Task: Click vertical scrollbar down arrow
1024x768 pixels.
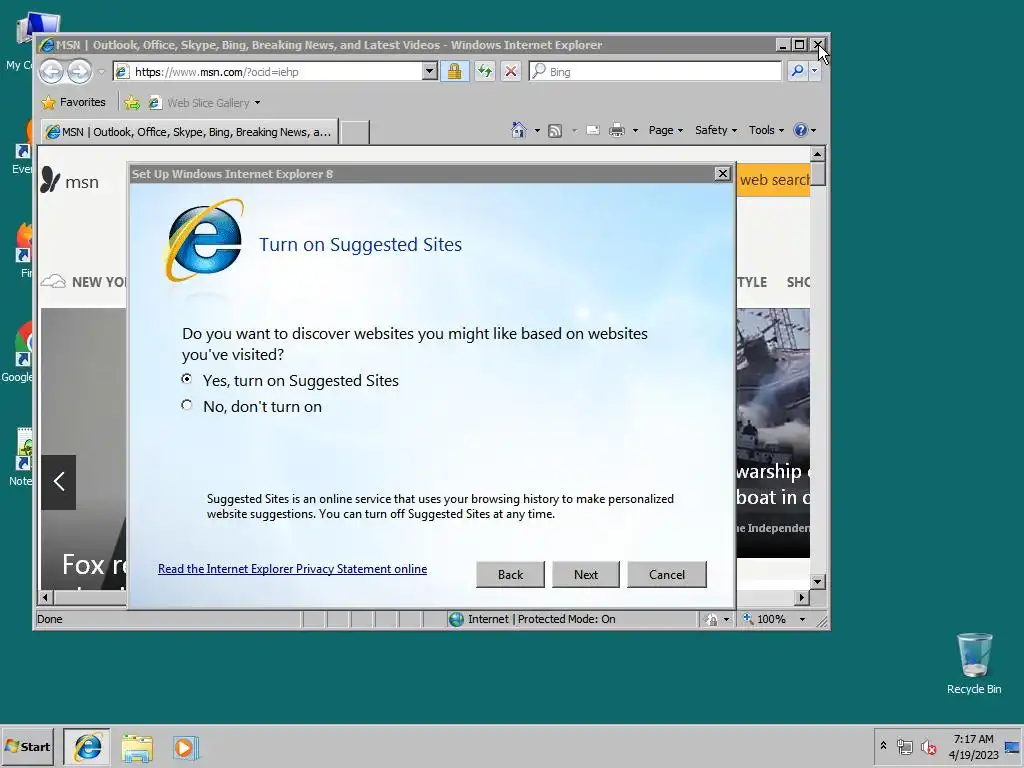Action: tap(818, 581)
